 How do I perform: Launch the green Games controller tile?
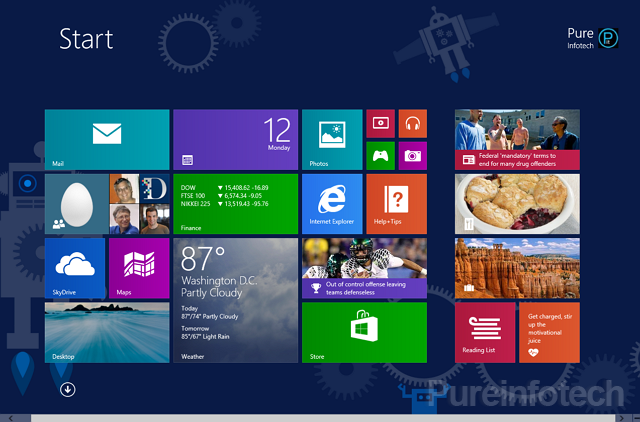pos(381,155)
